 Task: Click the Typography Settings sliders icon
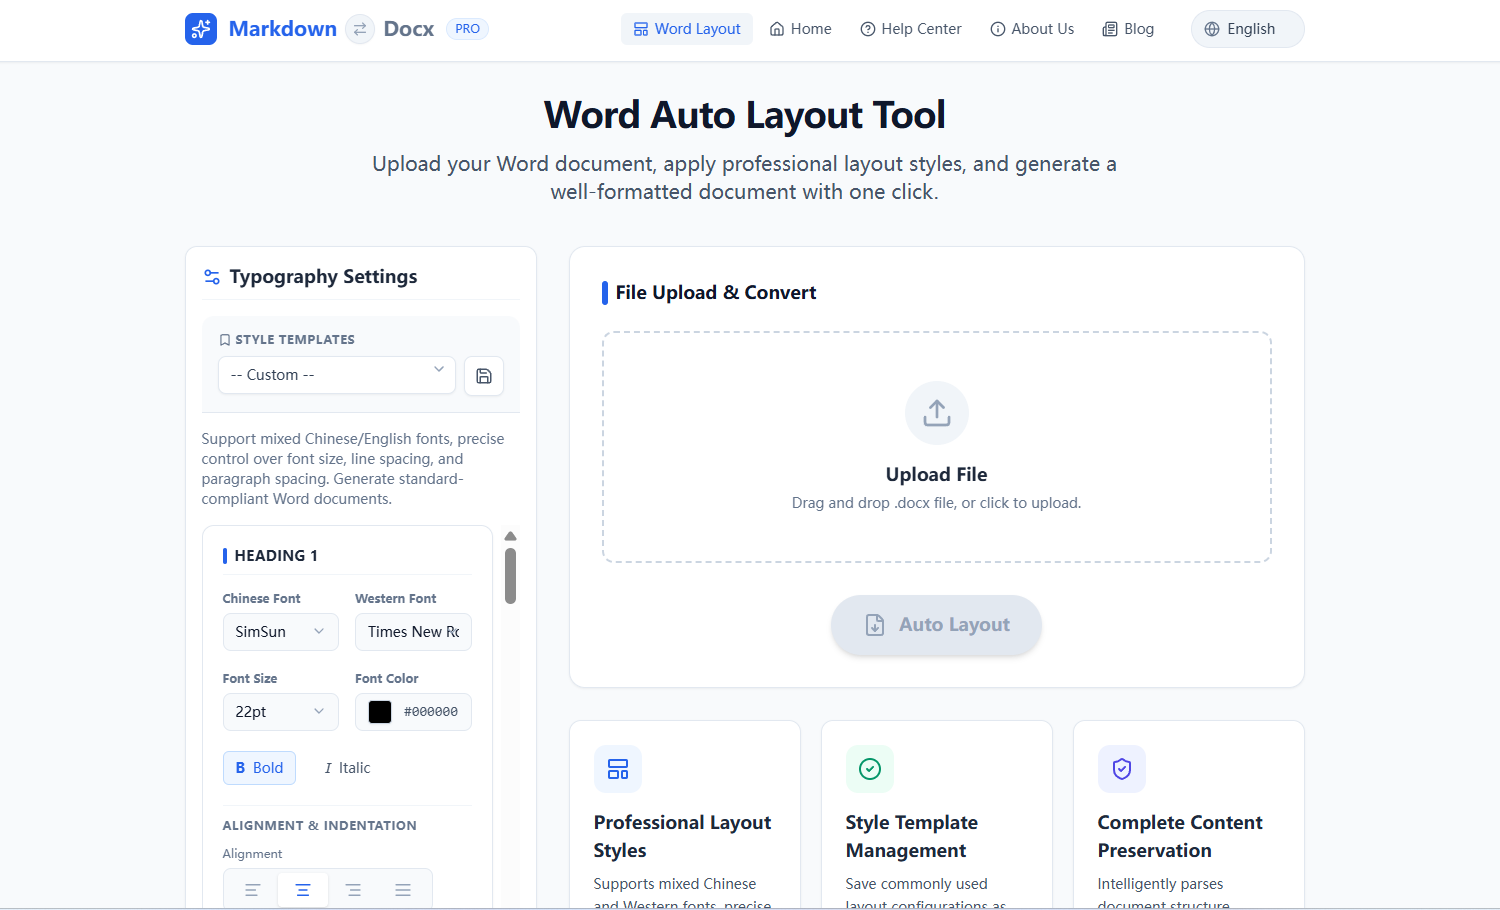212,277
